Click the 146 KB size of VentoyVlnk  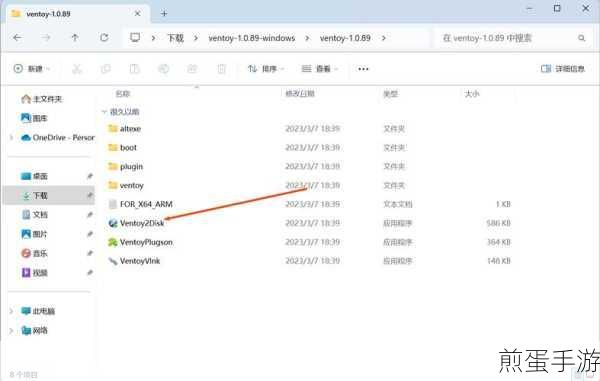pos(499,261)
